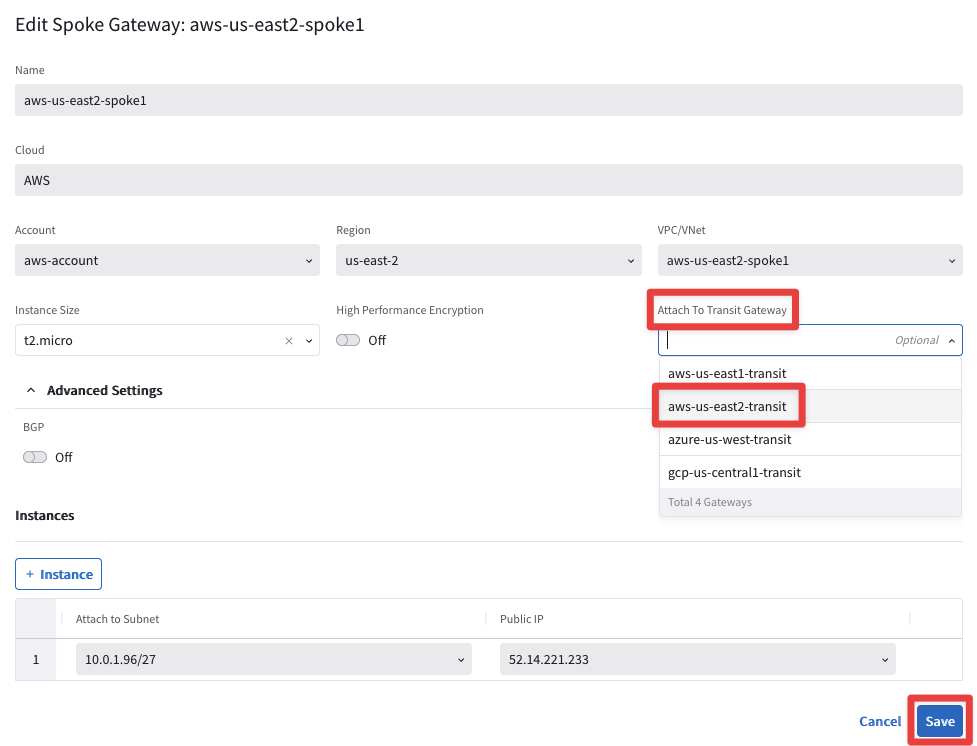Click the Save button

[939, 721]
